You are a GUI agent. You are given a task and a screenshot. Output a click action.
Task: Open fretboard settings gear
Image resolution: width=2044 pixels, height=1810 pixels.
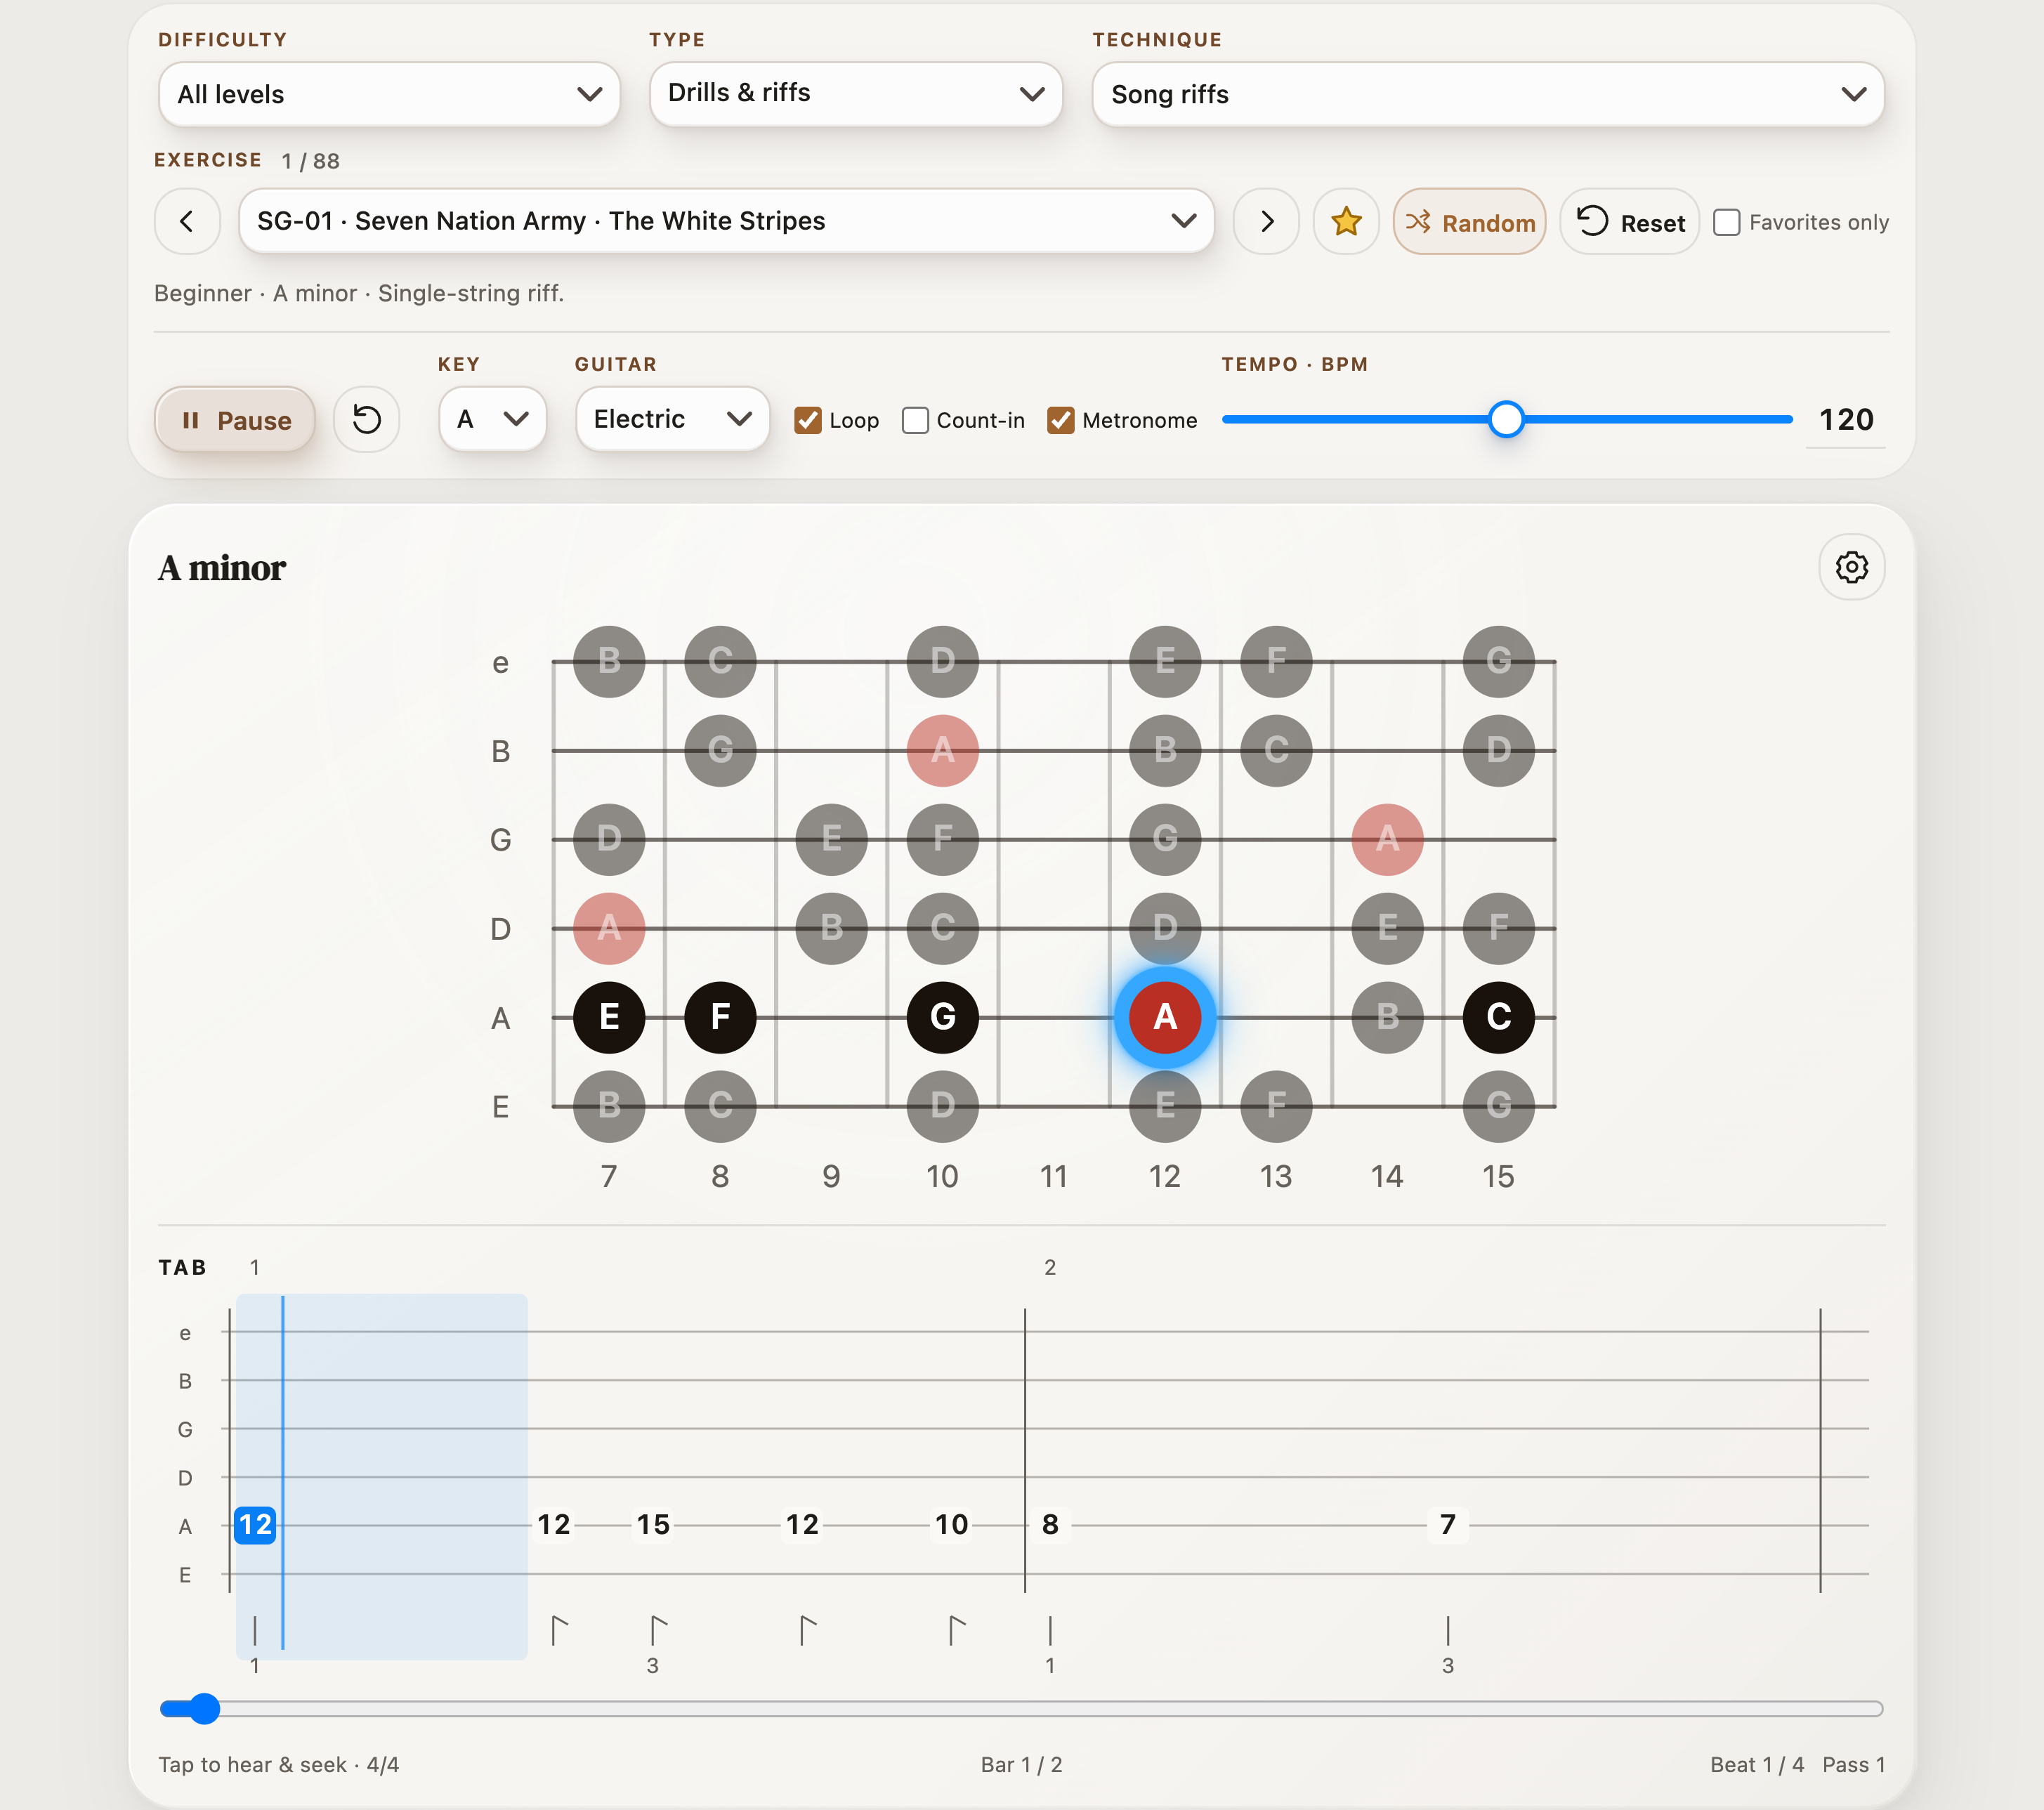[x=1851, y=567]
